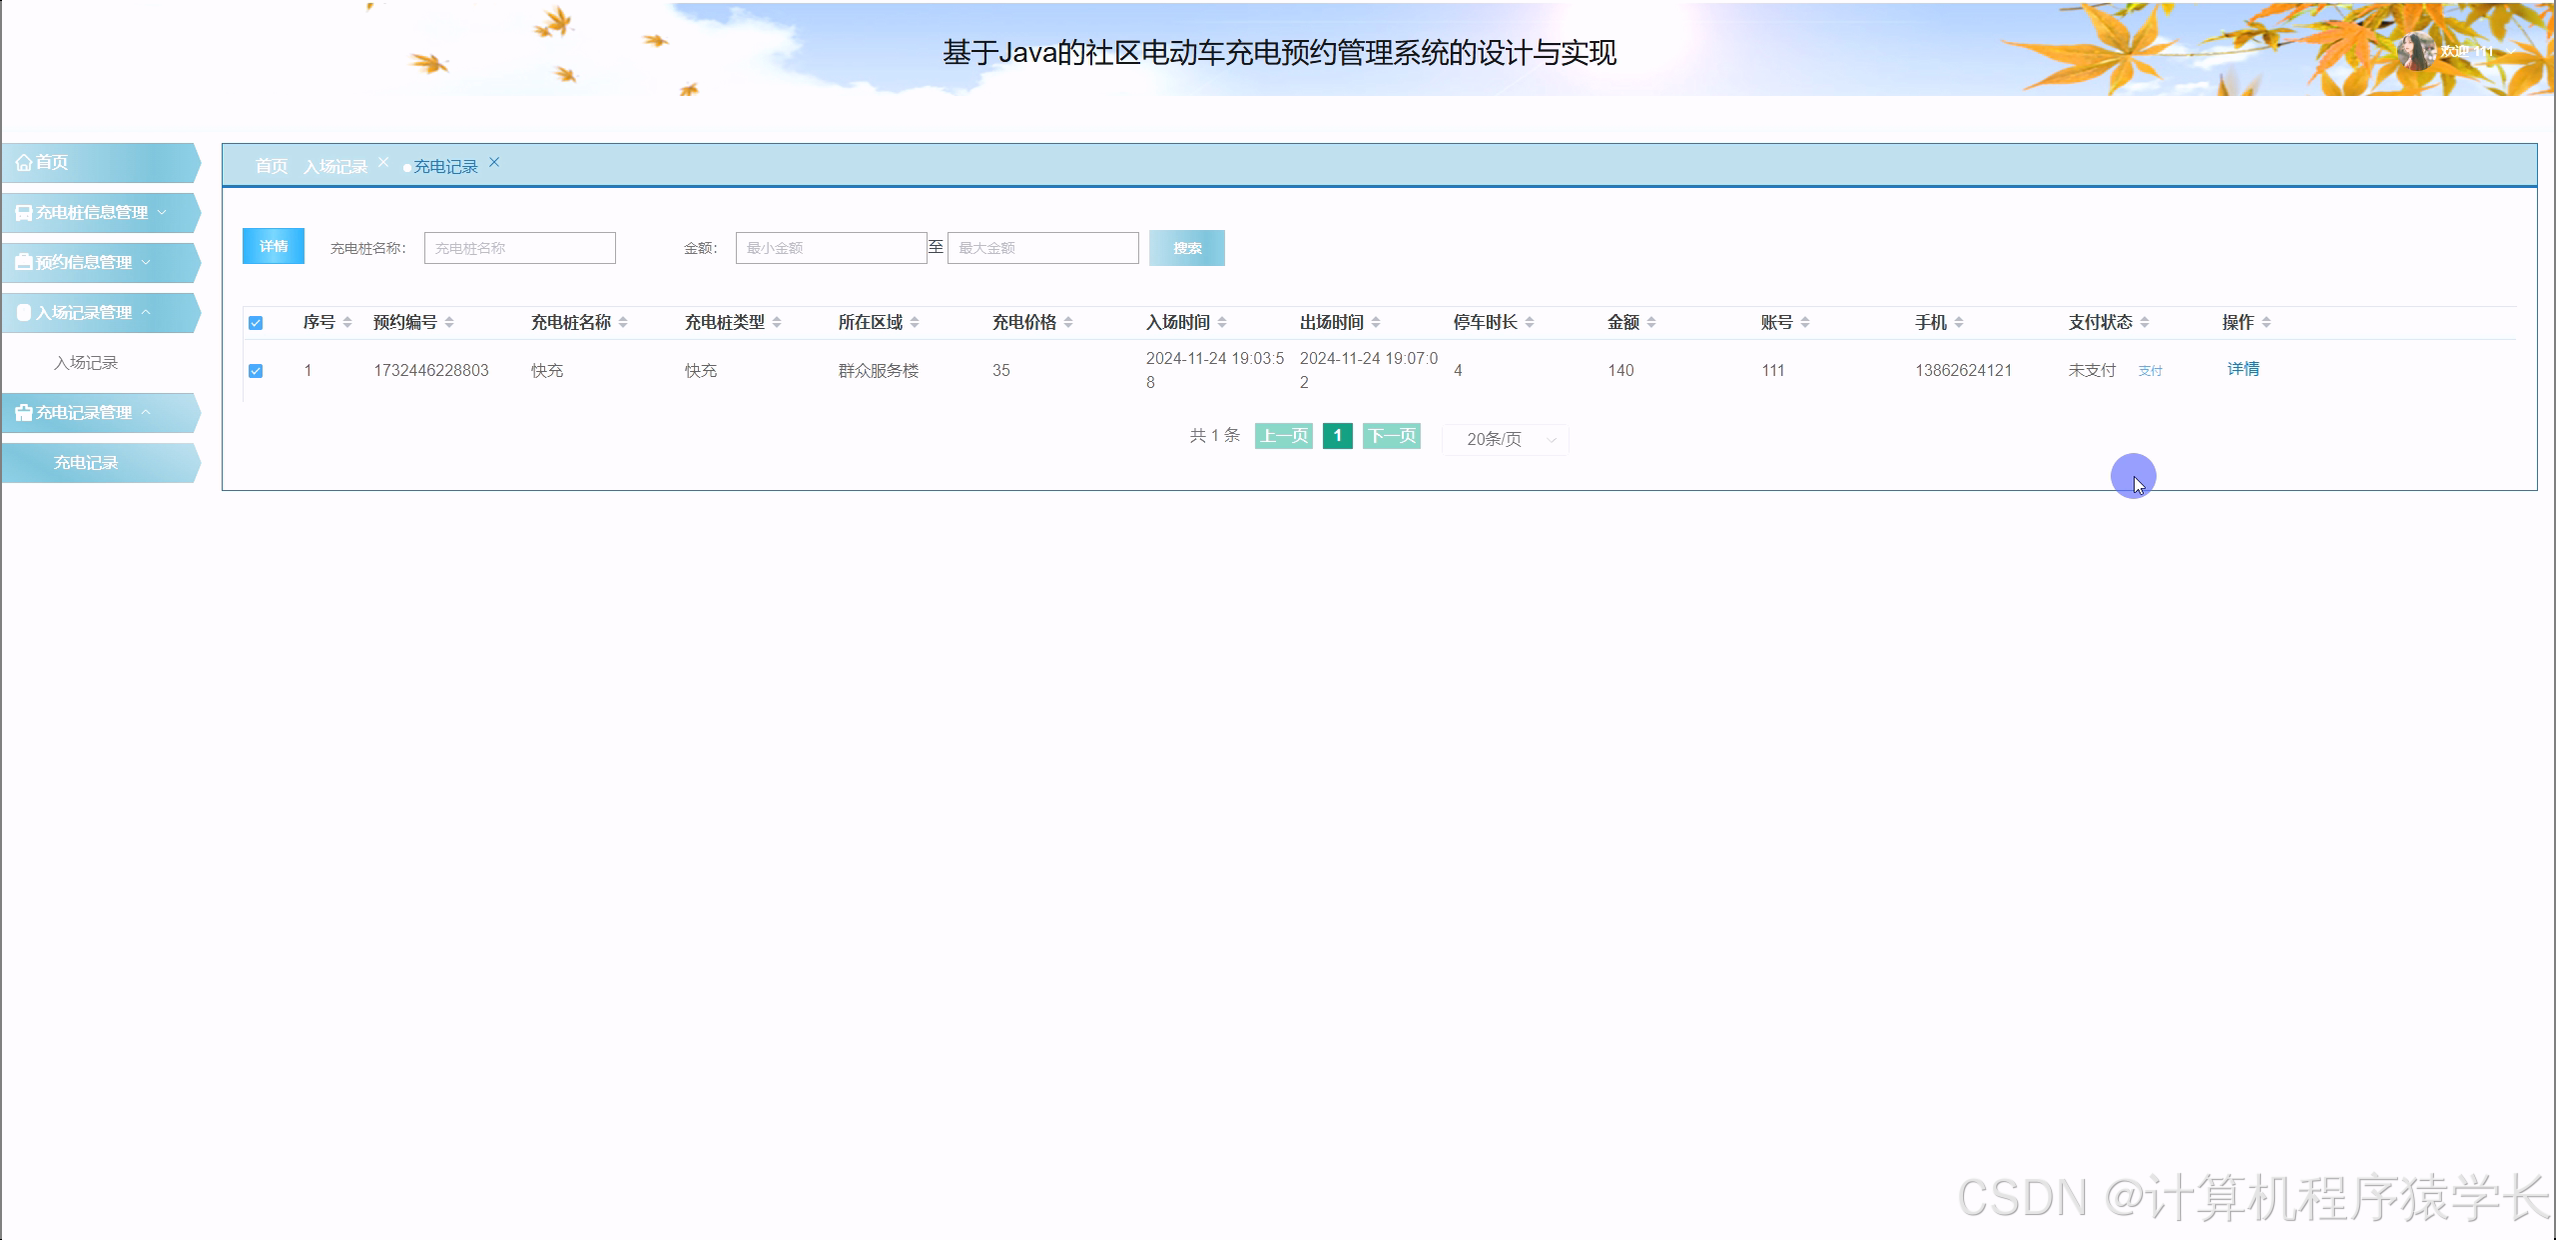This screenshot has width=2556, height=1240.
Task: Select the 充电桩信息管理 sidebar icon
Action: 23,212
